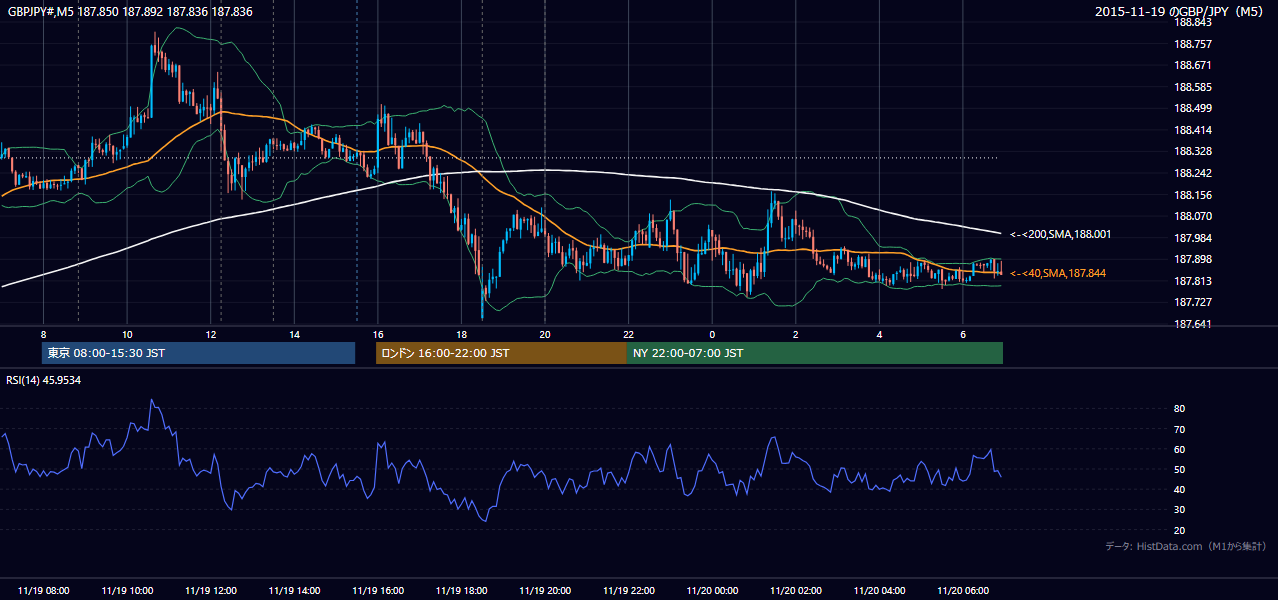The height and width of the screenshot is (600, 1278).
Task: Click RSI scale value 80
Action: point(1179,409)
